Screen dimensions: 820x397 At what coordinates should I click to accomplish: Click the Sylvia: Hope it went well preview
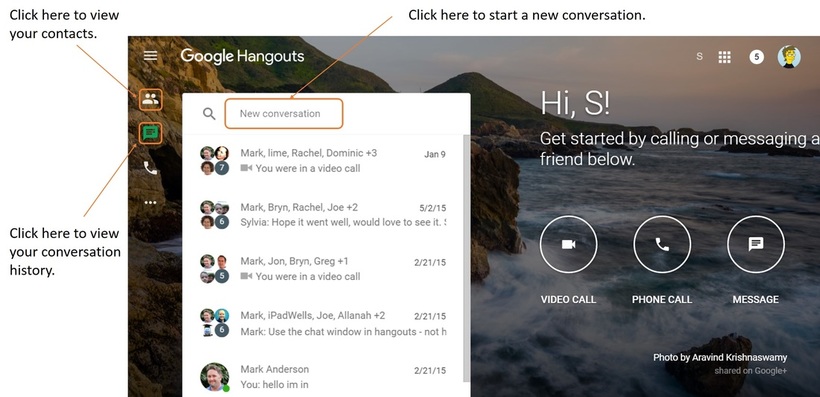point(343,222)
